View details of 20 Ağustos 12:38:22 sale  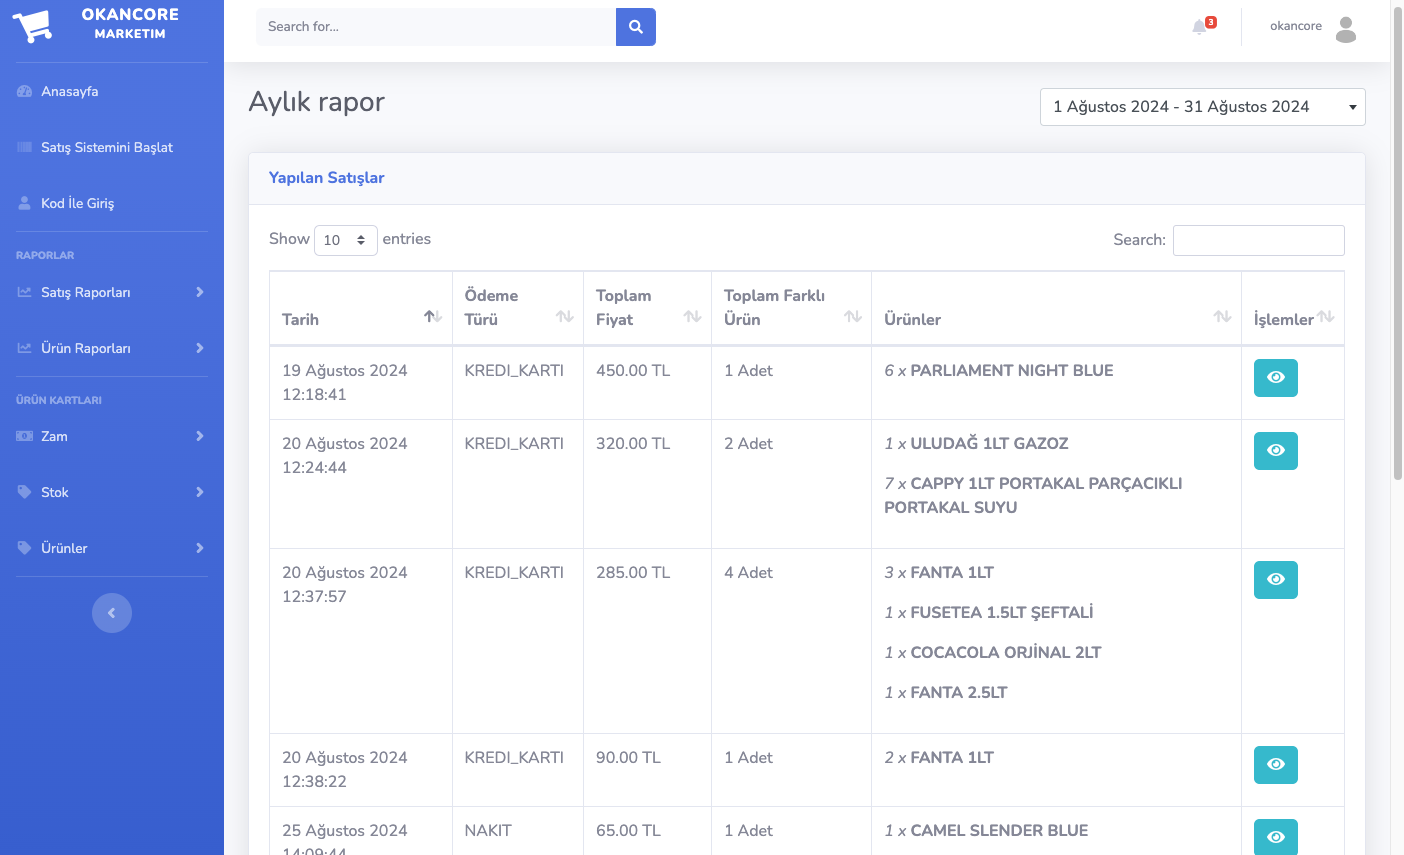coord(1276,765)
